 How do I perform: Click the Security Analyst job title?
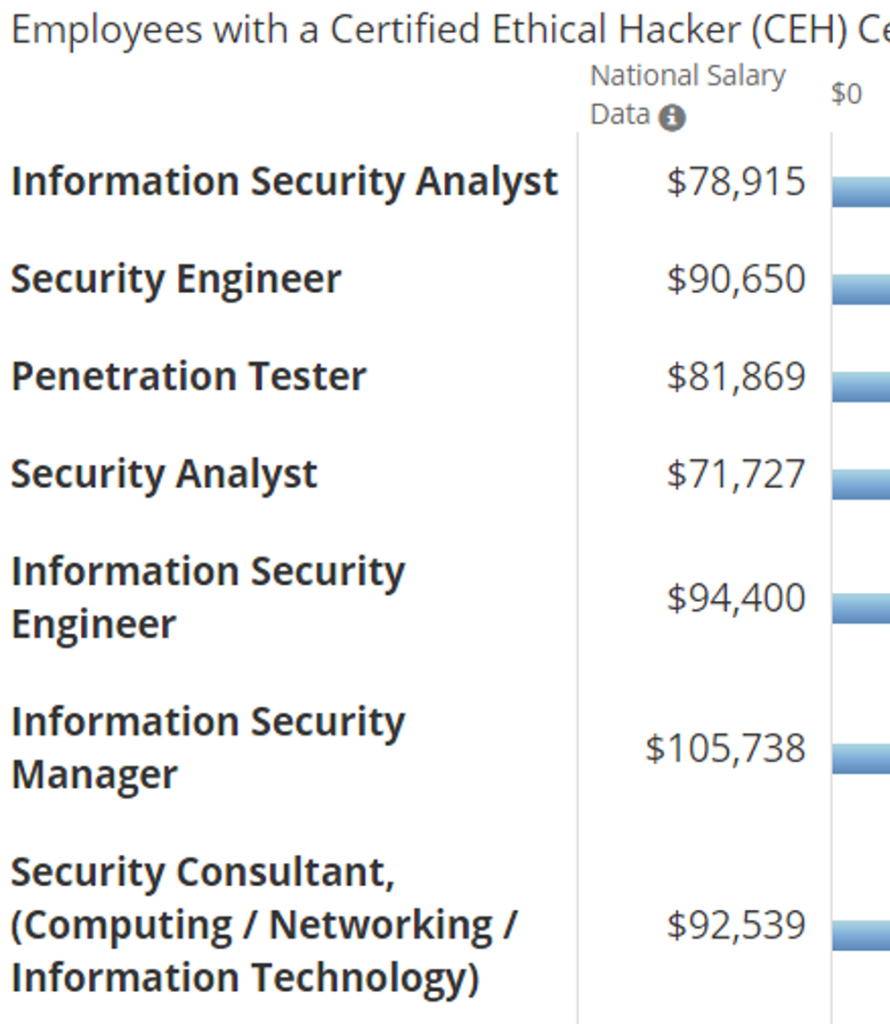tap(164, 474)
